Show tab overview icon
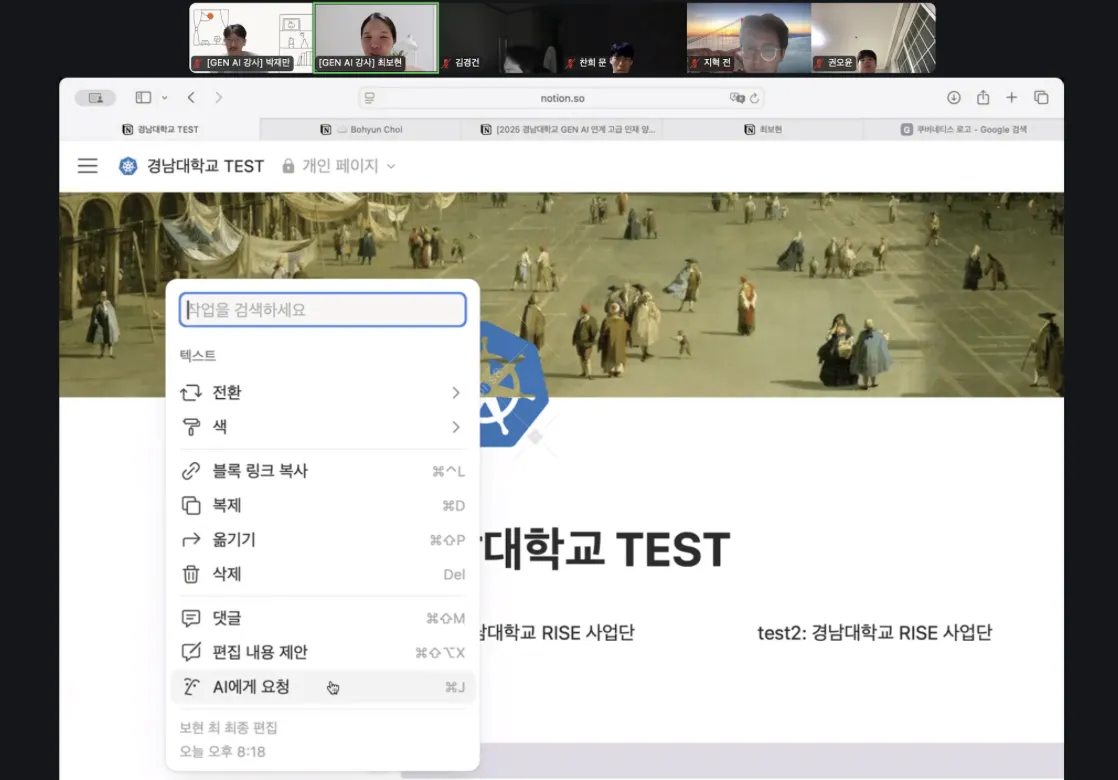1118x780 pixels. coord(1041,98)
